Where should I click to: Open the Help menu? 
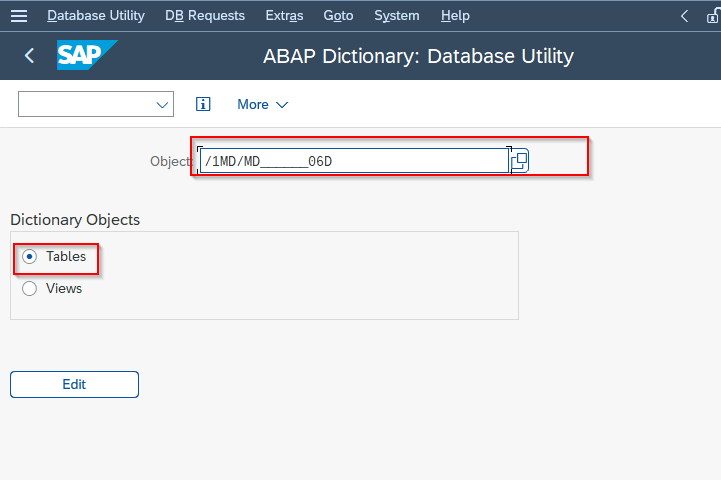click(x=455, y=16)
